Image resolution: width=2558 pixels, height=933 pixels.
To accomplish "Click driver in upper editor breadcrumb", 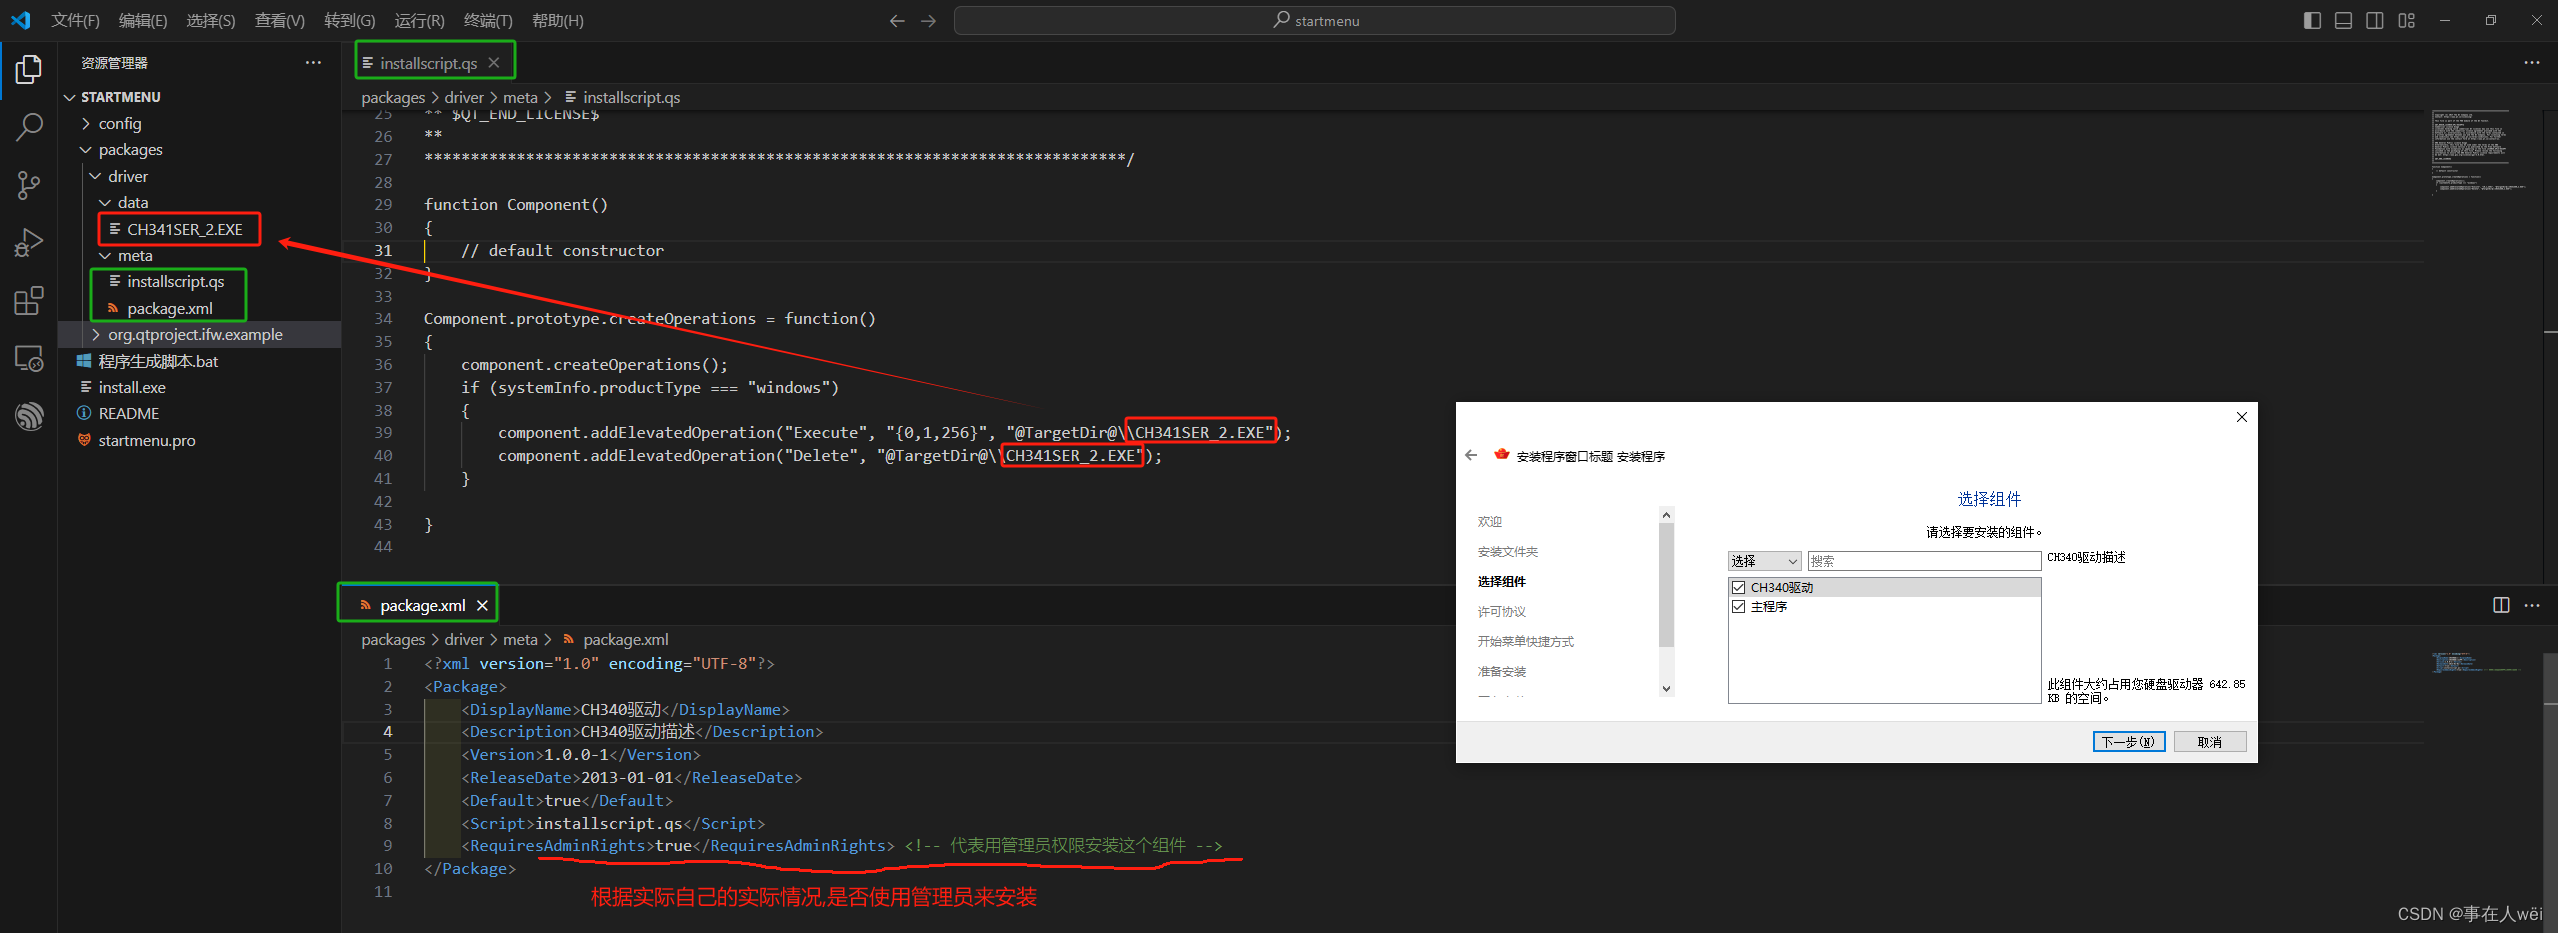I will click(463, 97).
